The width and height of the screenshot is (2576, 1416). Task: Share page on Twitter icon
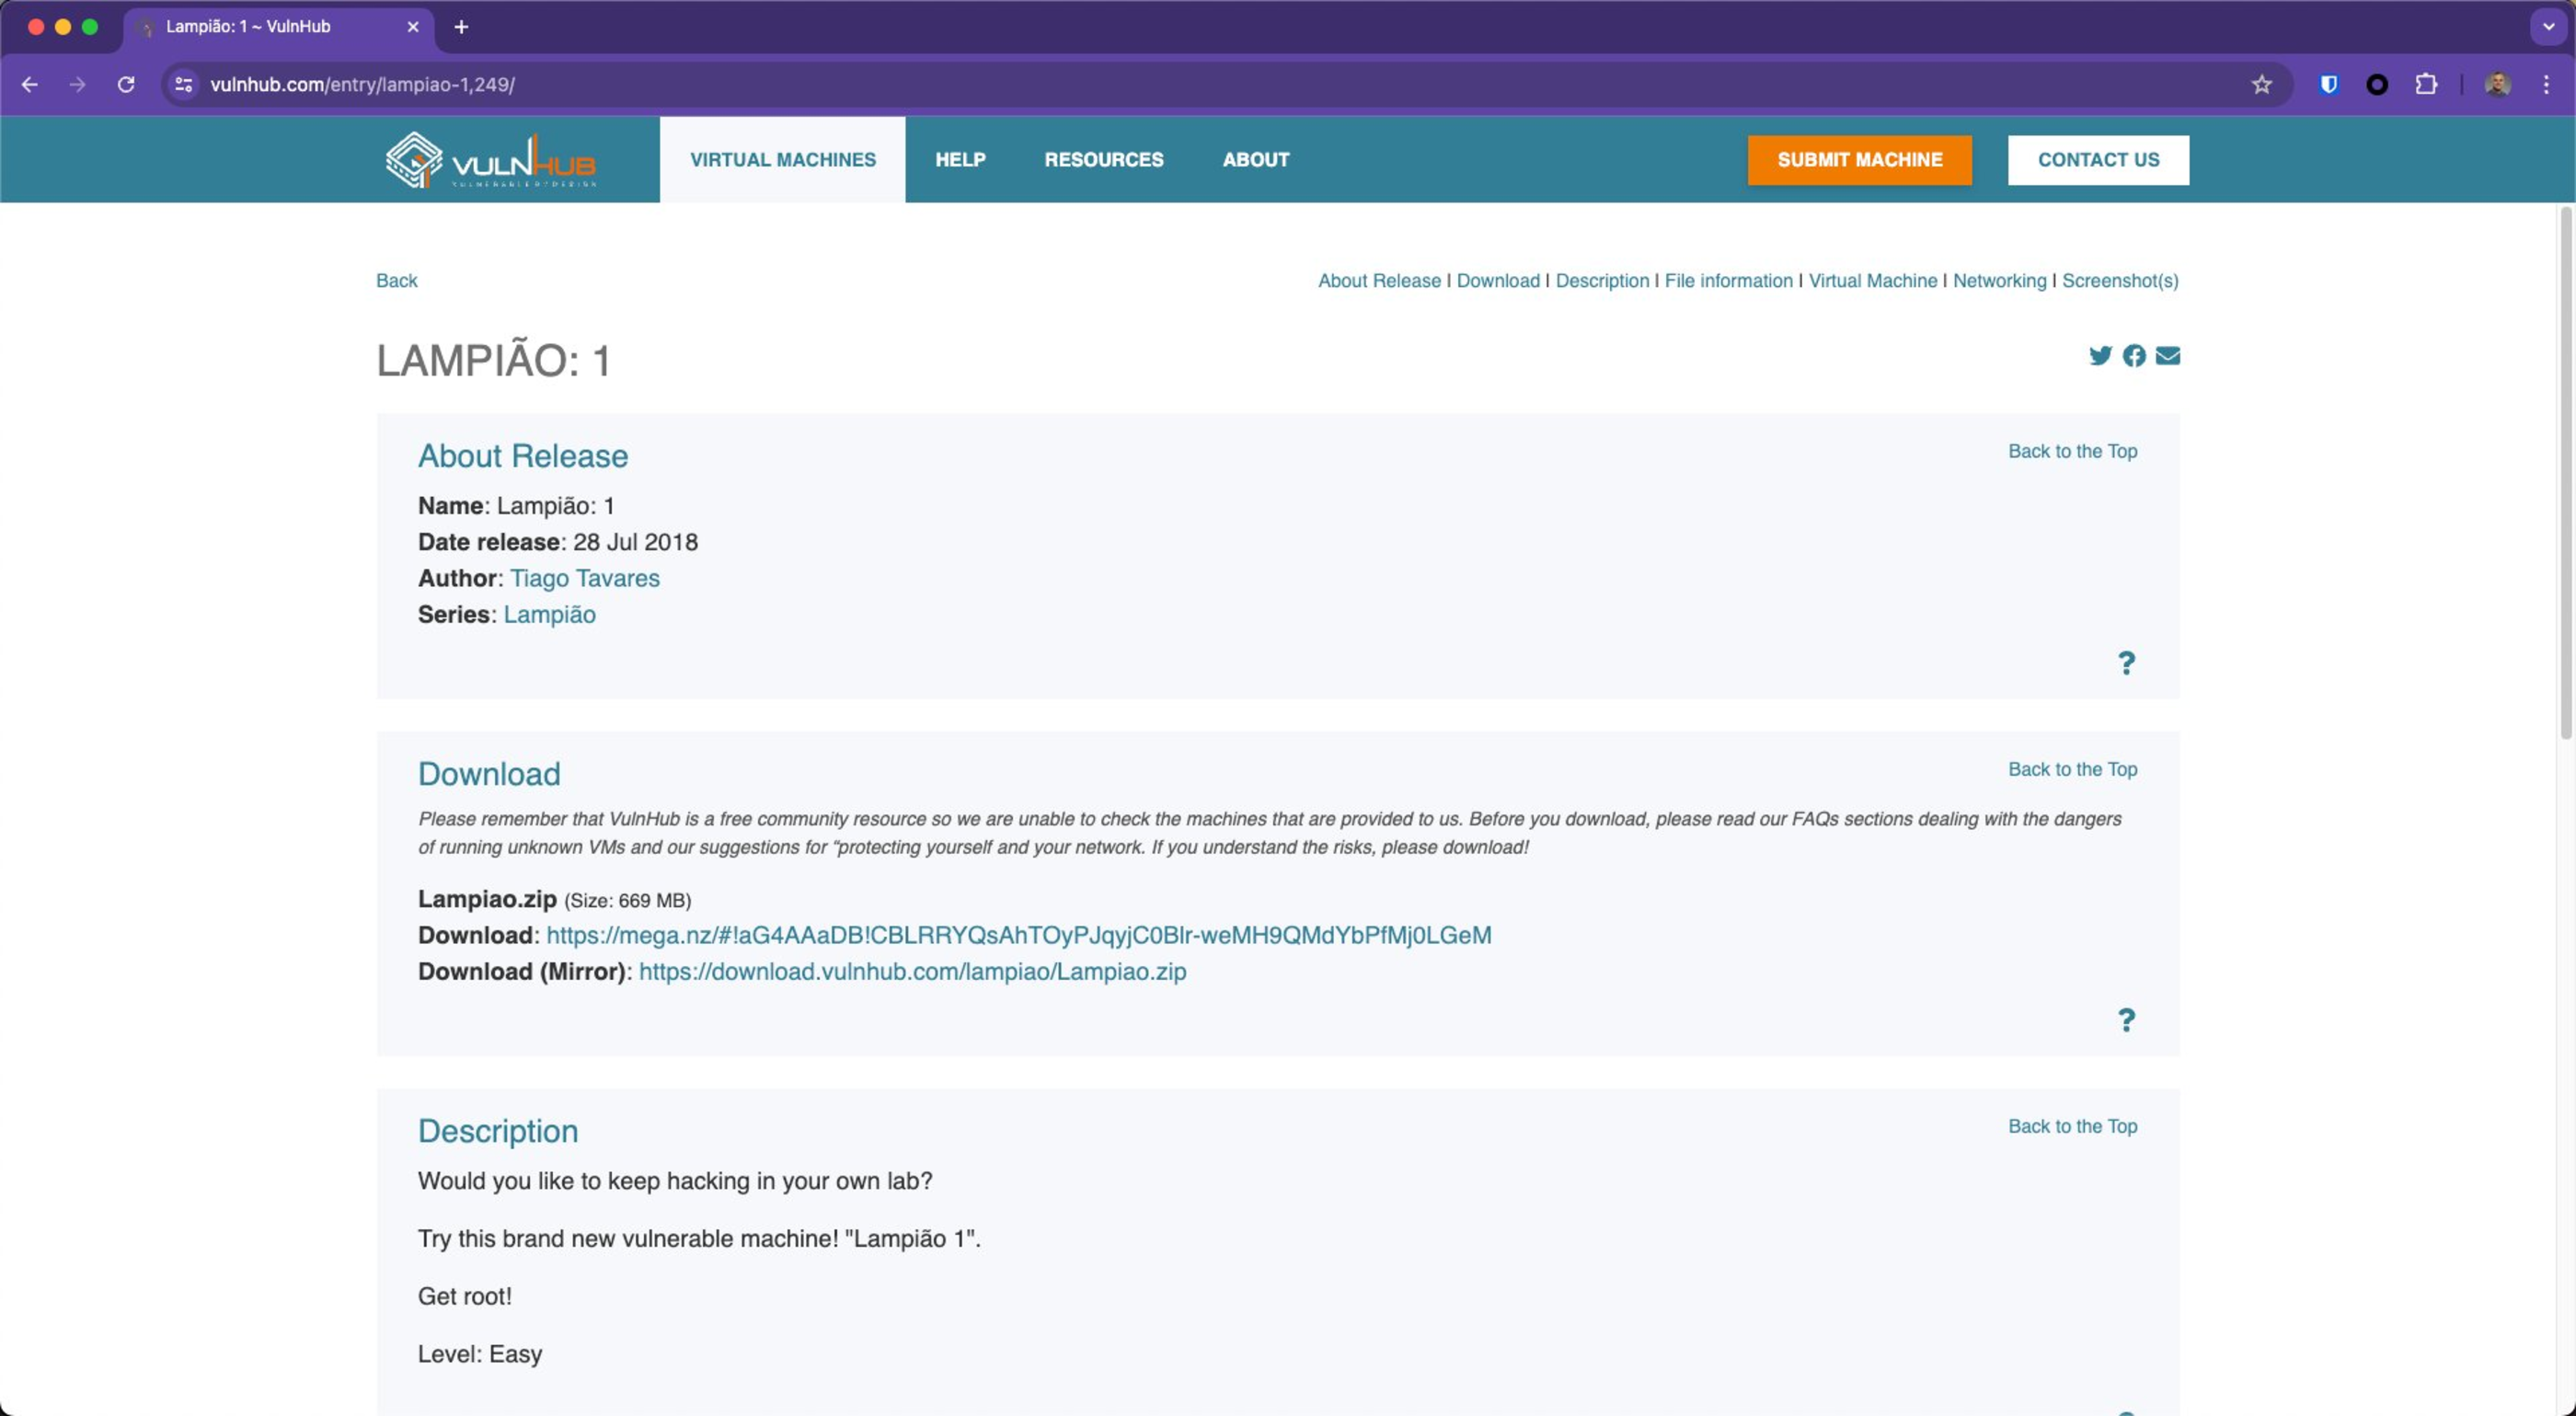[x=2100, y=356]
